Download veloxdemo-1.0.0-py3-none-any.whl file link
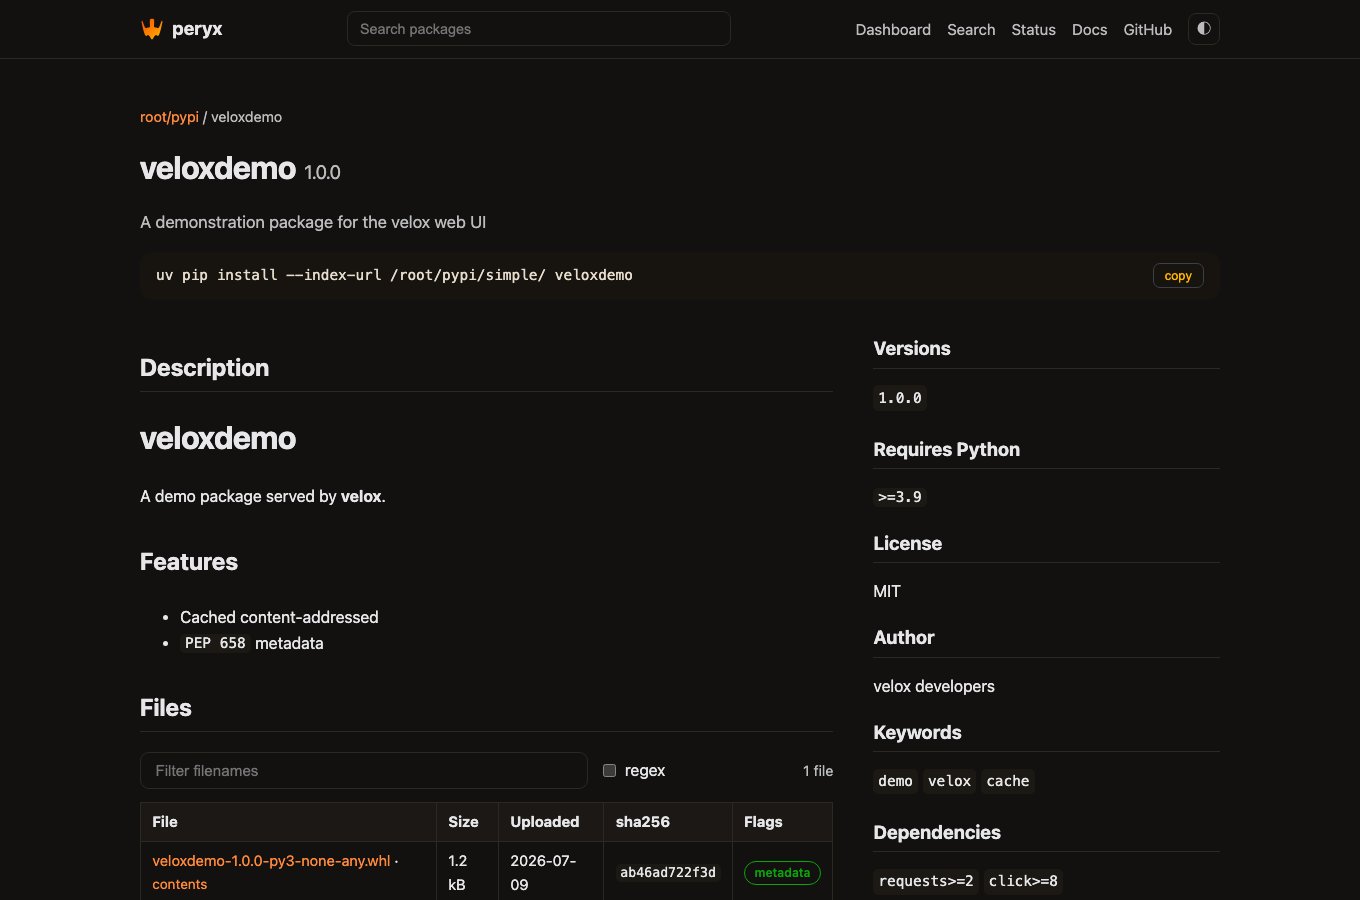Viewport: 1360px width, 900px height. click(271, 861)
